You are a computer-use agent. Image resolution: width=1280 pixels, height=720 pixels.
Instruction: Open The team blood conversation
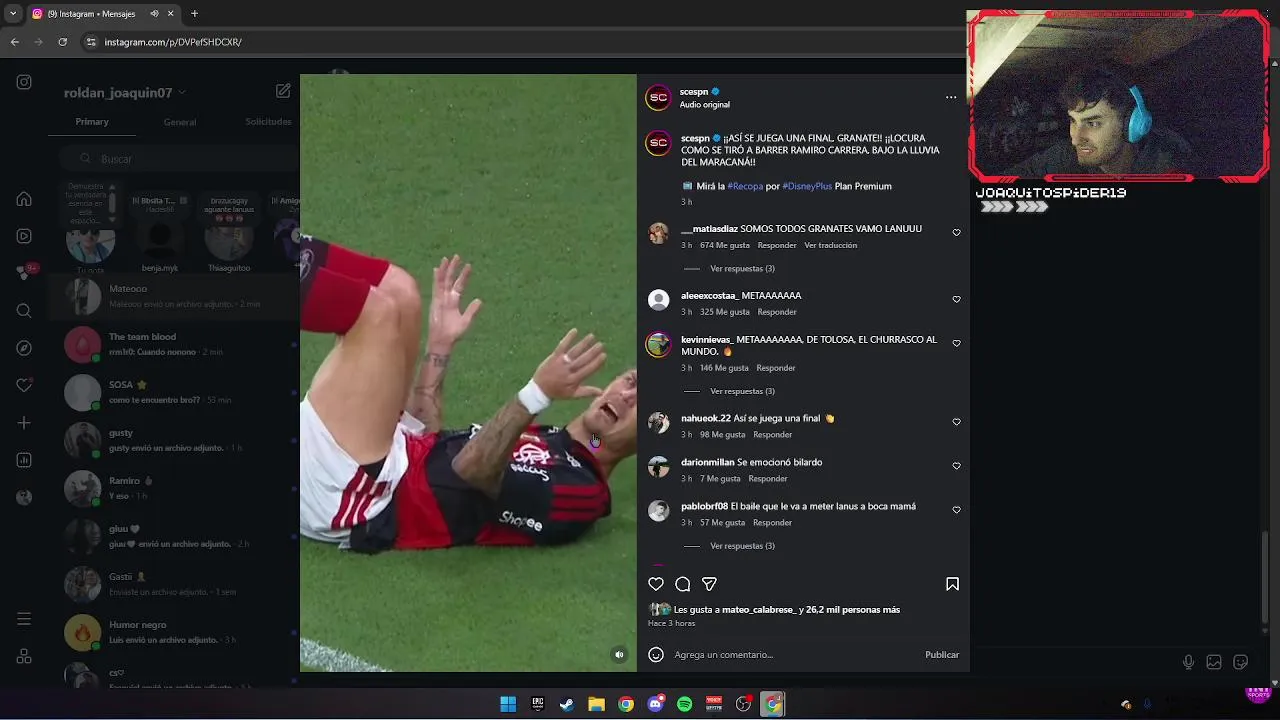(174, 344)
